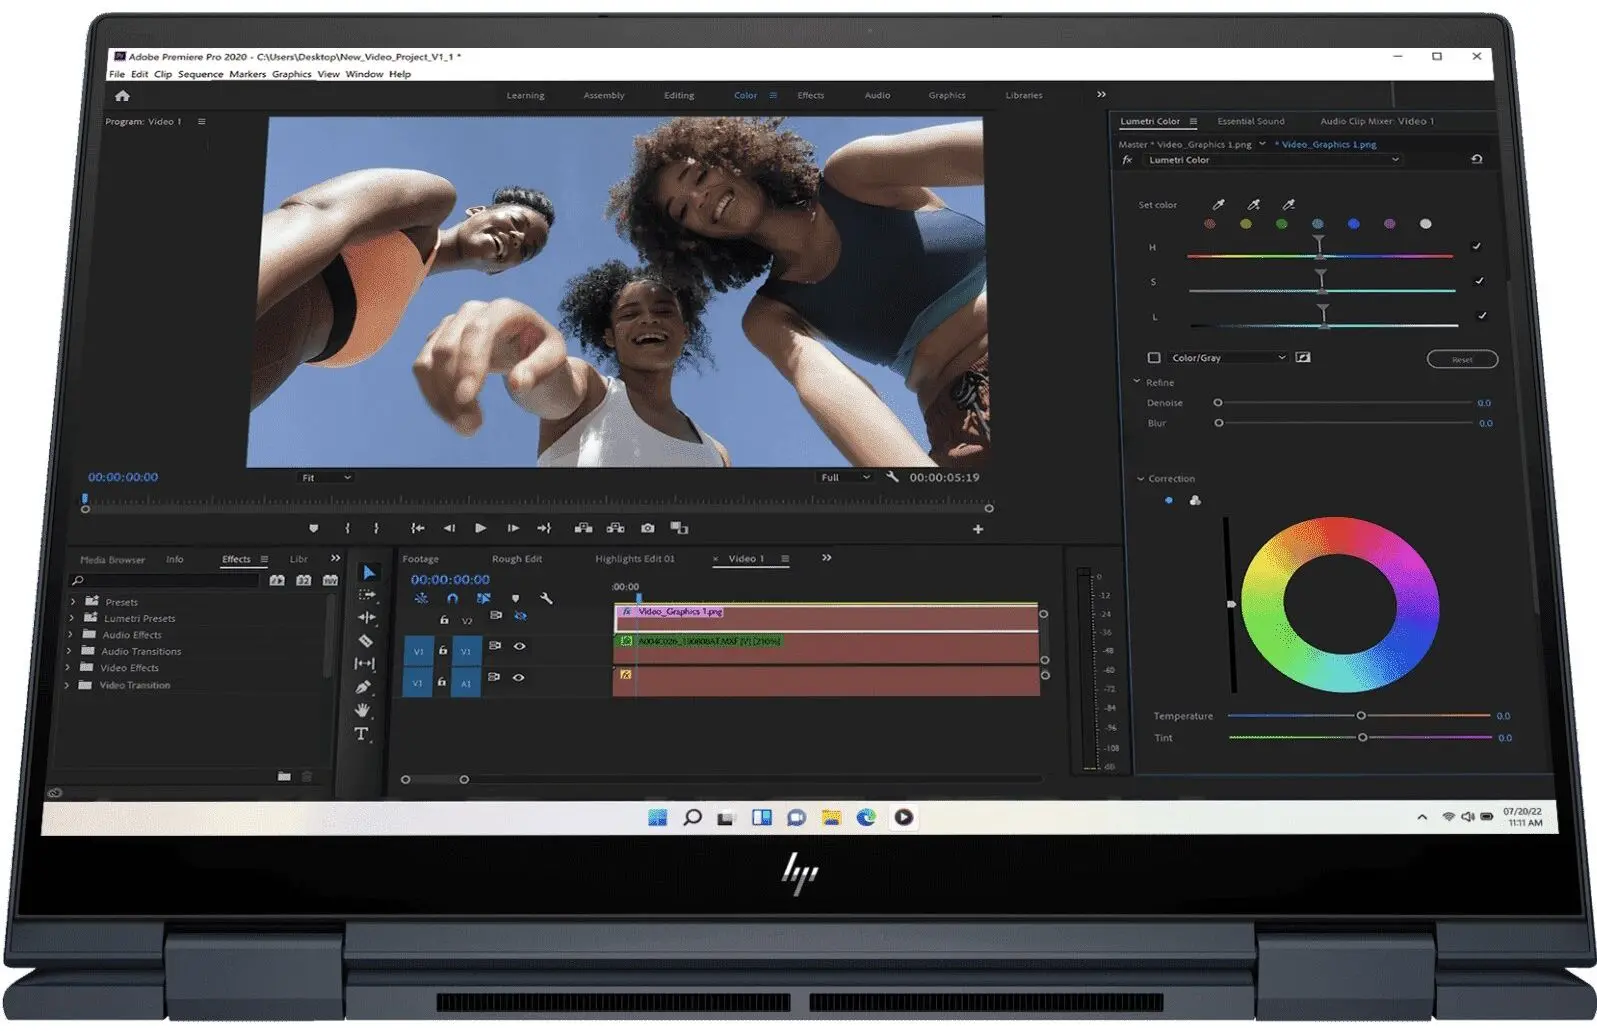
Task: Open the Fit zoom level dropdown
Action: click(x=326, y=478)
